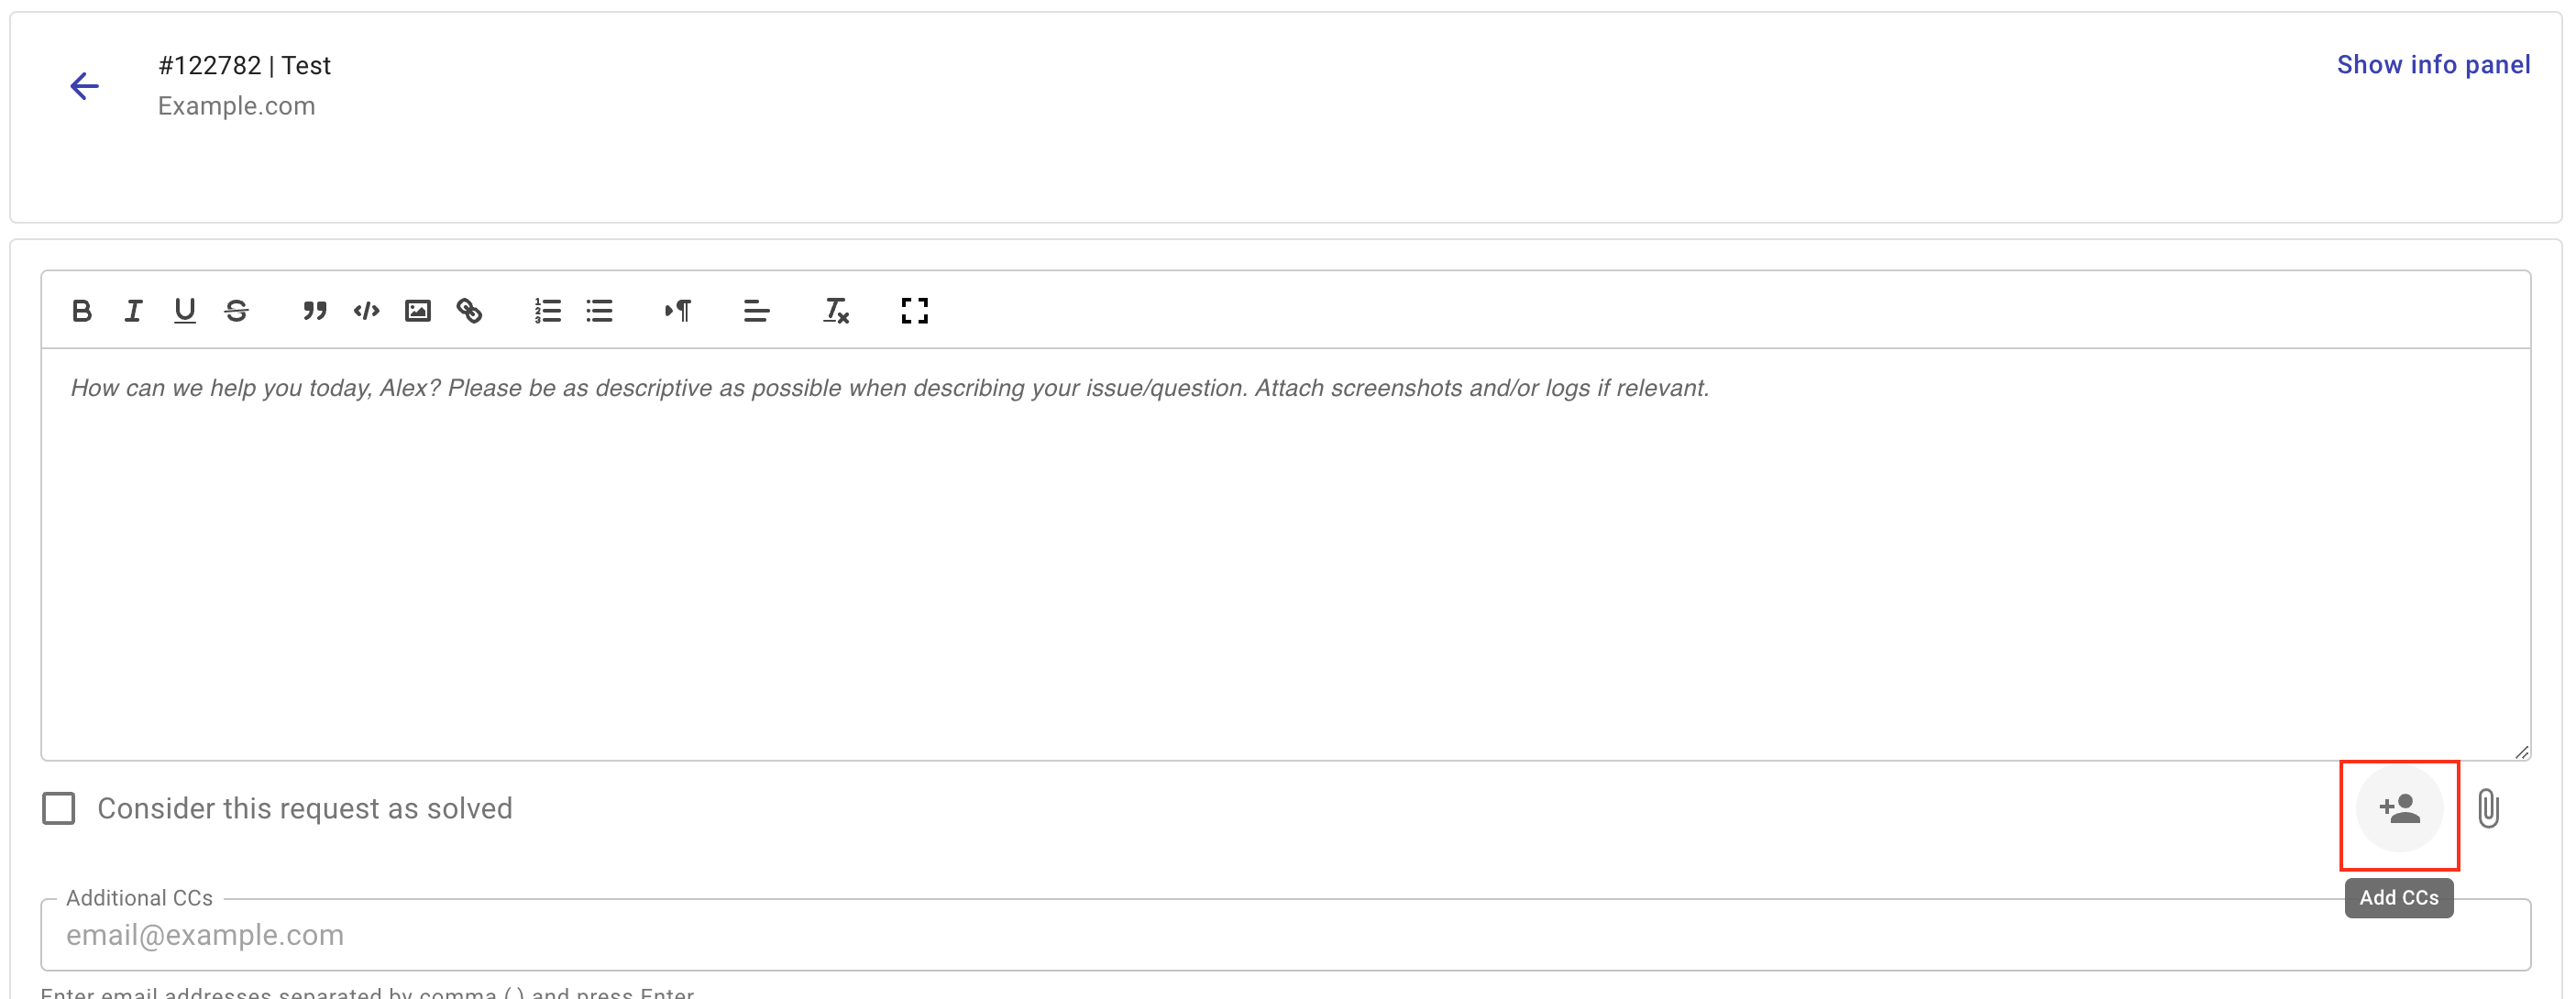Toggle bold formatting in editor toolbar
The height and width of the screenshot is (999, 2576).
(82, 311)
